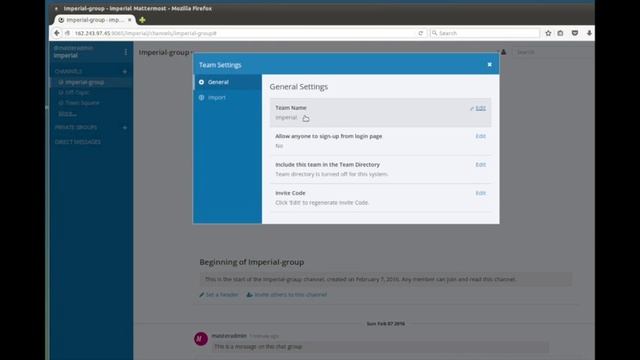This screenshot has height=360, width=640.
Task: Click the General tab gear icon
Action: (201, 82)
